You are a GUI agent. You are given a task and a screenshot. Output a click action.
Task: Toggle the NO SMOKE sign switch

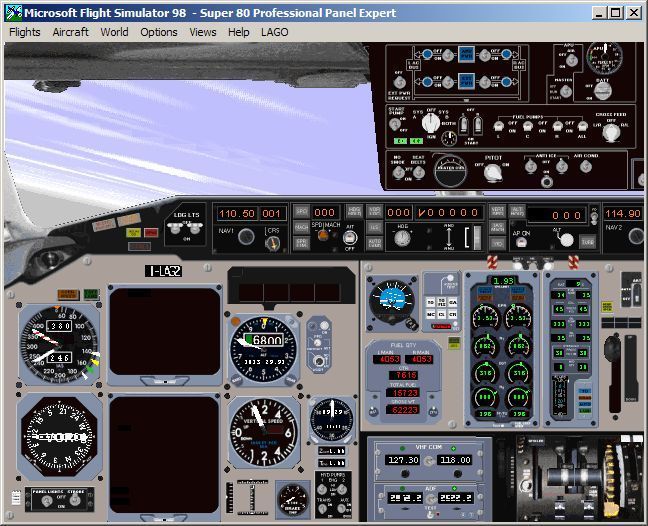tap(398, 173)
